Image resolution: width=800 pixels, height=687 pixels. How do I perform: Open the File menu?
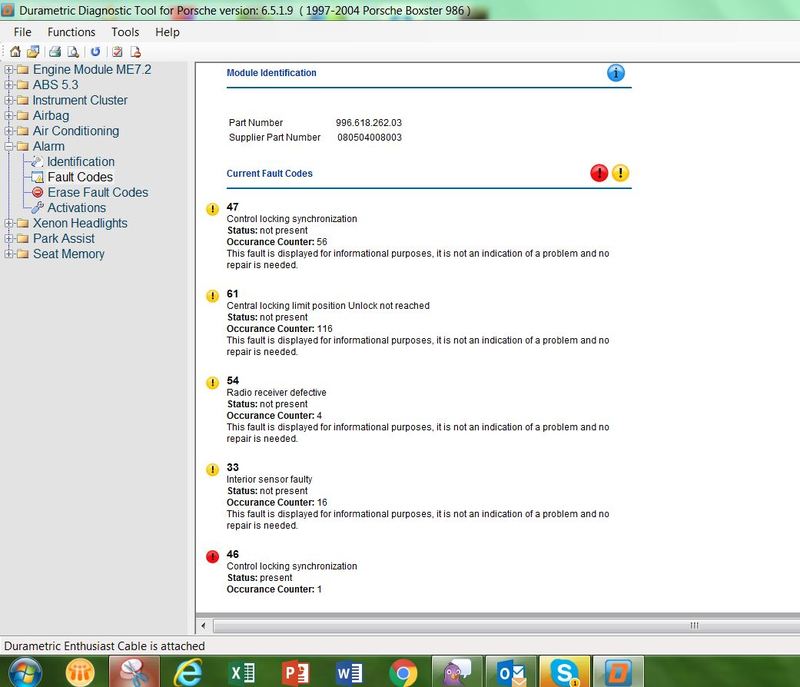pos(22,32)
